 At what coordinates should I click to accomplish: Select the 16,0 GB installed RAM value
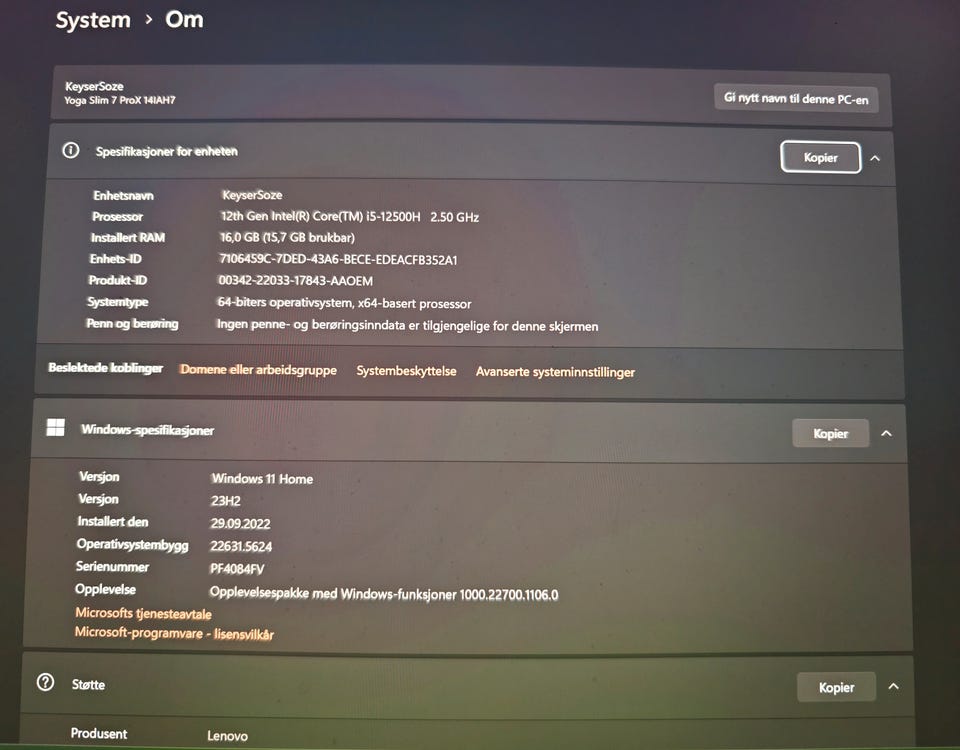(287, 238)
